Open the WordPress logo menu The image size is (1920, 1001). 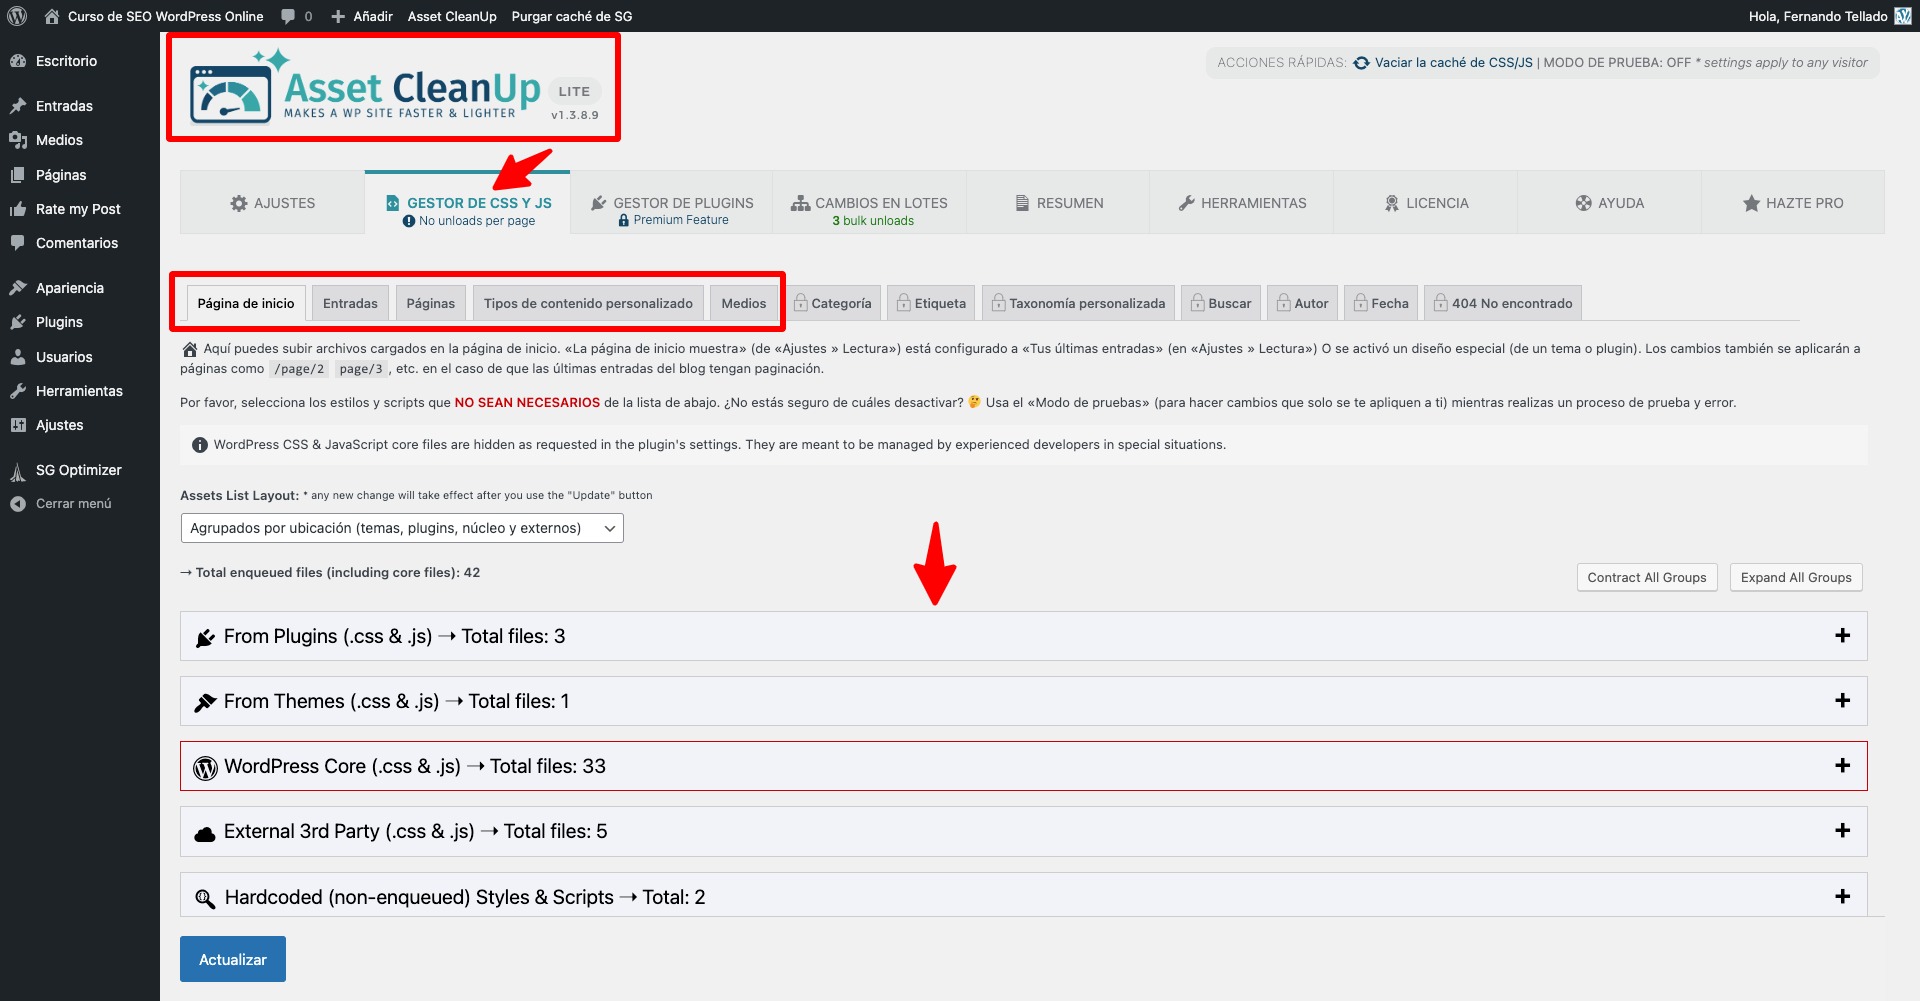[17, 16]
